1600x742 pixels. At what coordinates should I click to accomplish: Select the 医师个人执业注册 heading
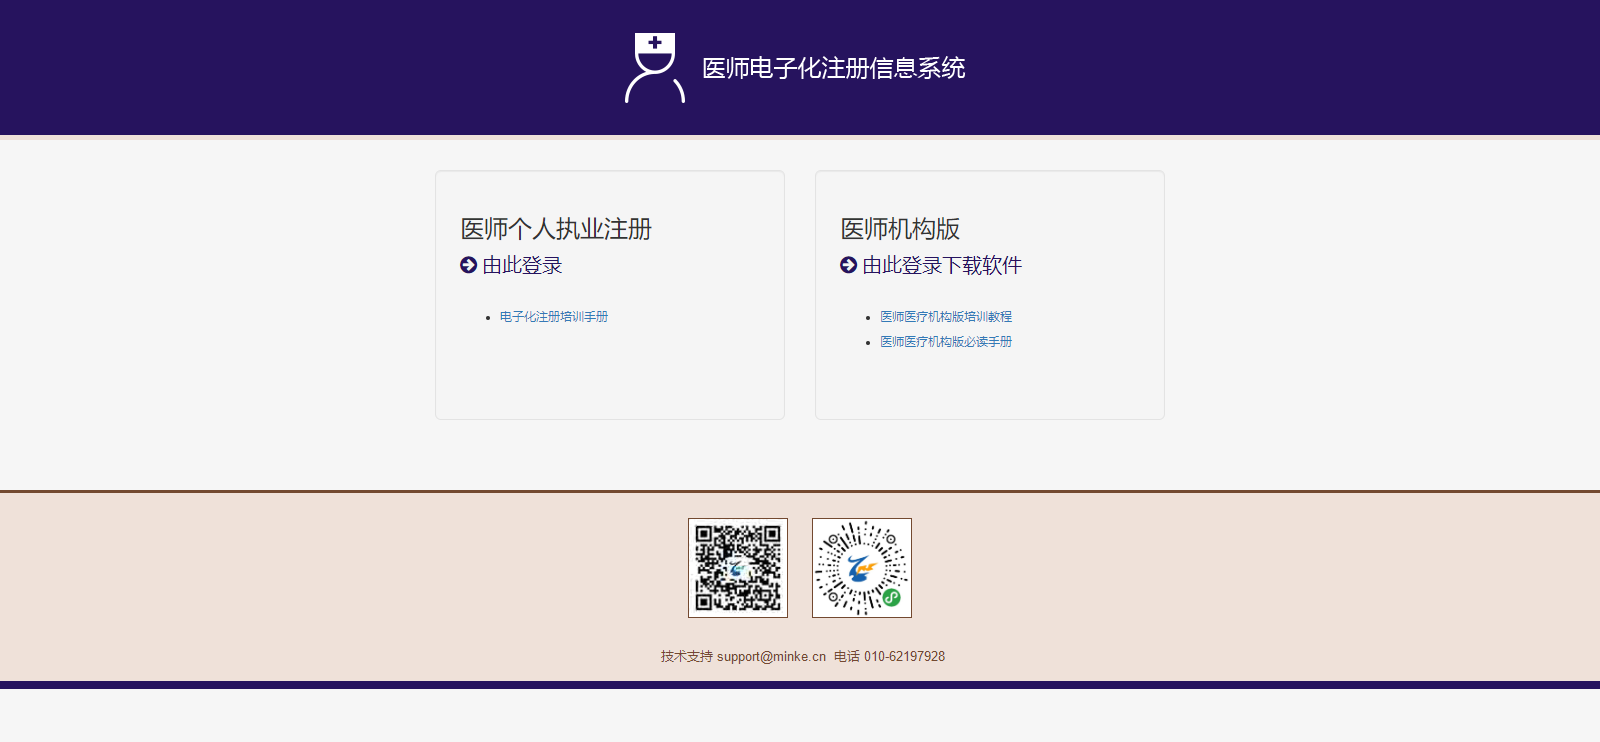point(556,229)
